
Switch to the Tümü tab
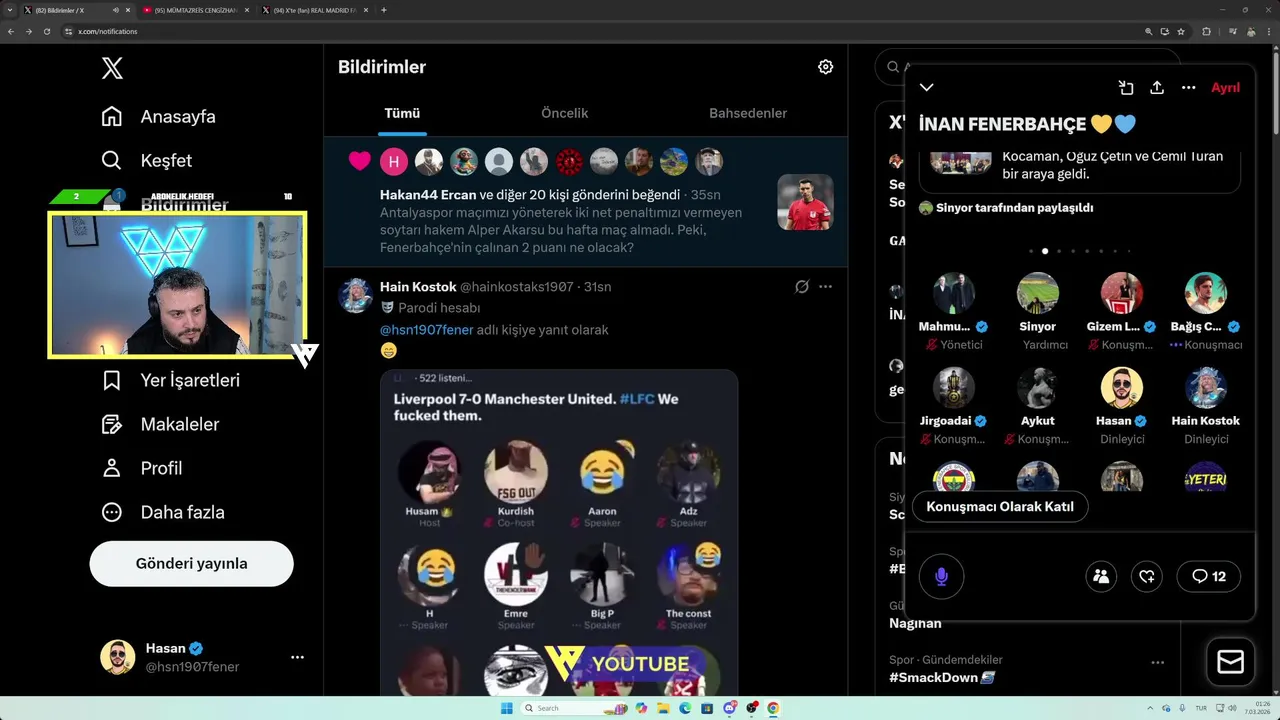[402, 113]
